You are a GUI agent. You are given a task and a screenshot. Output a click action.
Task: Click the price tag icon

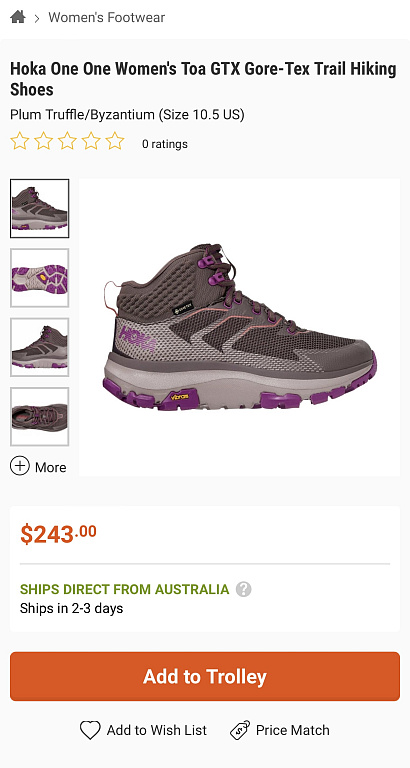coord(240,730)
